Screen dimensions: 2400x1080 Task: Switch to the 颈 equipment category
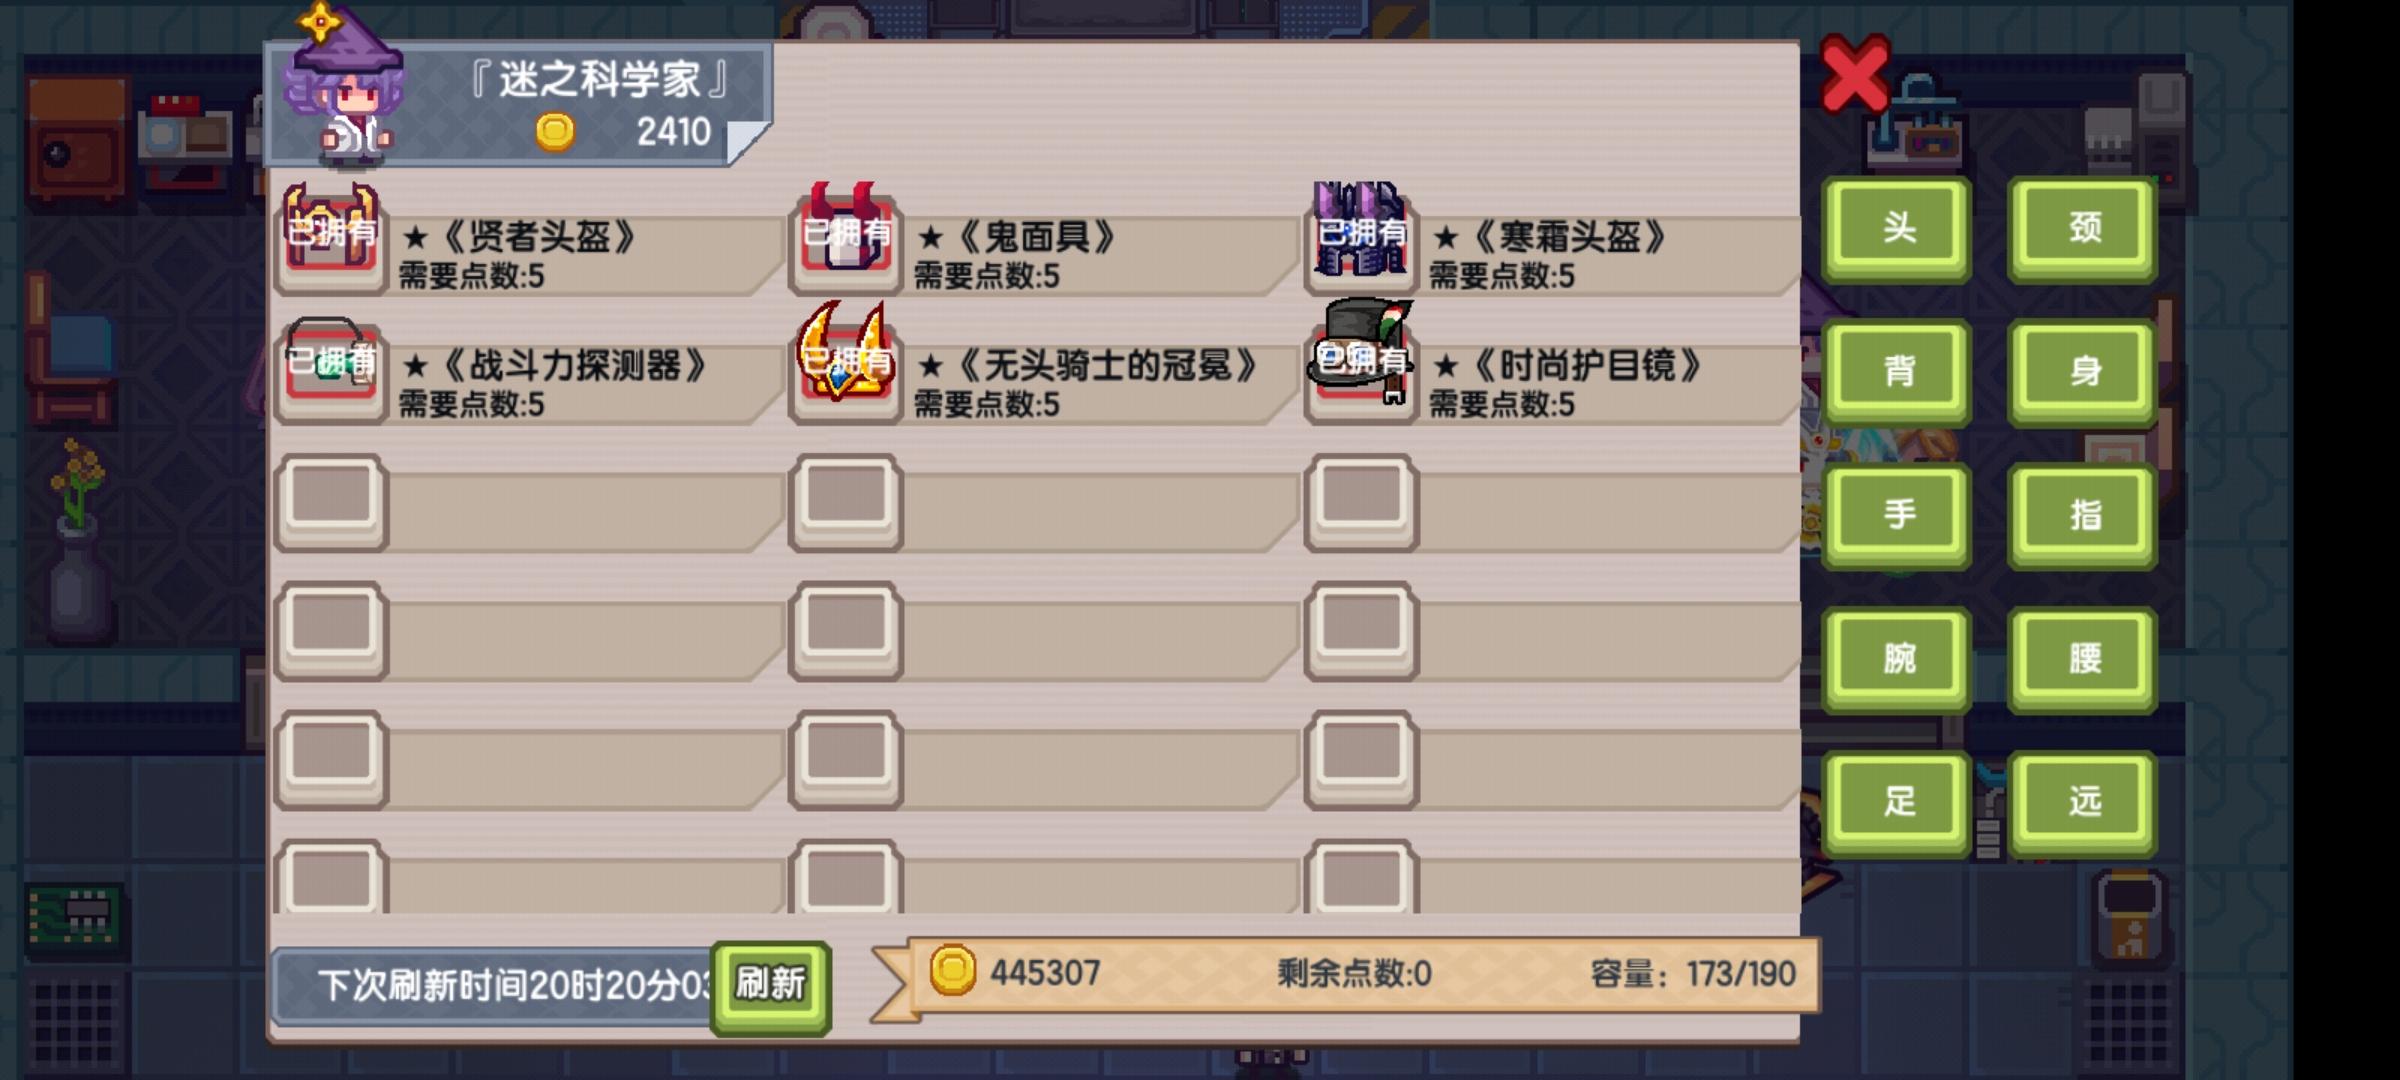click(2082, 229)
